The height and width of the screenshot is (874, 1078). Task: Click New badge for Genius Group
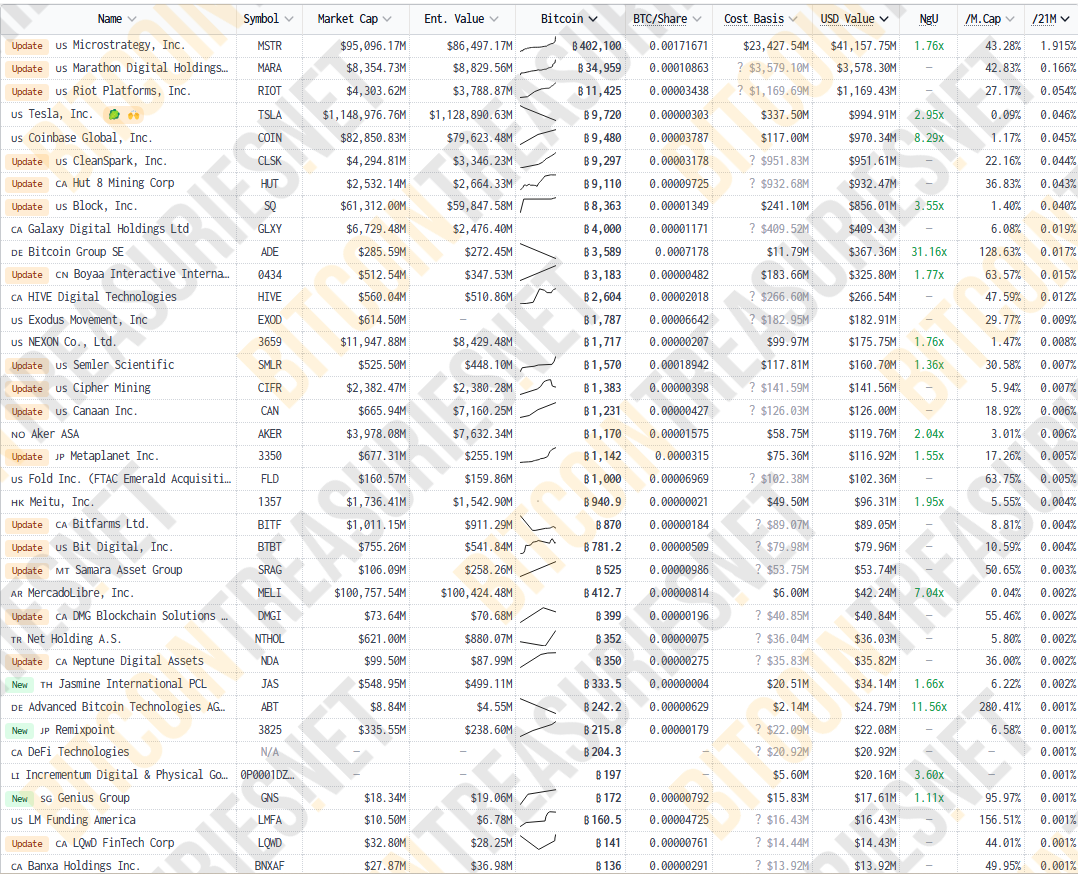click(x=20, y=798)
